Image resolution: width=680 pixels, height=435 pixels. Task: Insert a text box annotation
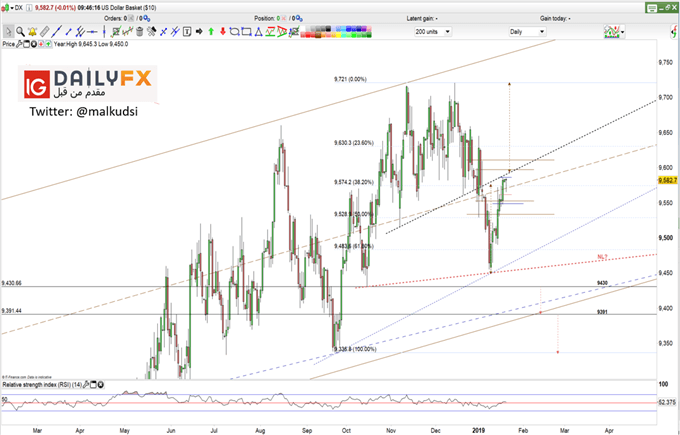pos(187,32)
